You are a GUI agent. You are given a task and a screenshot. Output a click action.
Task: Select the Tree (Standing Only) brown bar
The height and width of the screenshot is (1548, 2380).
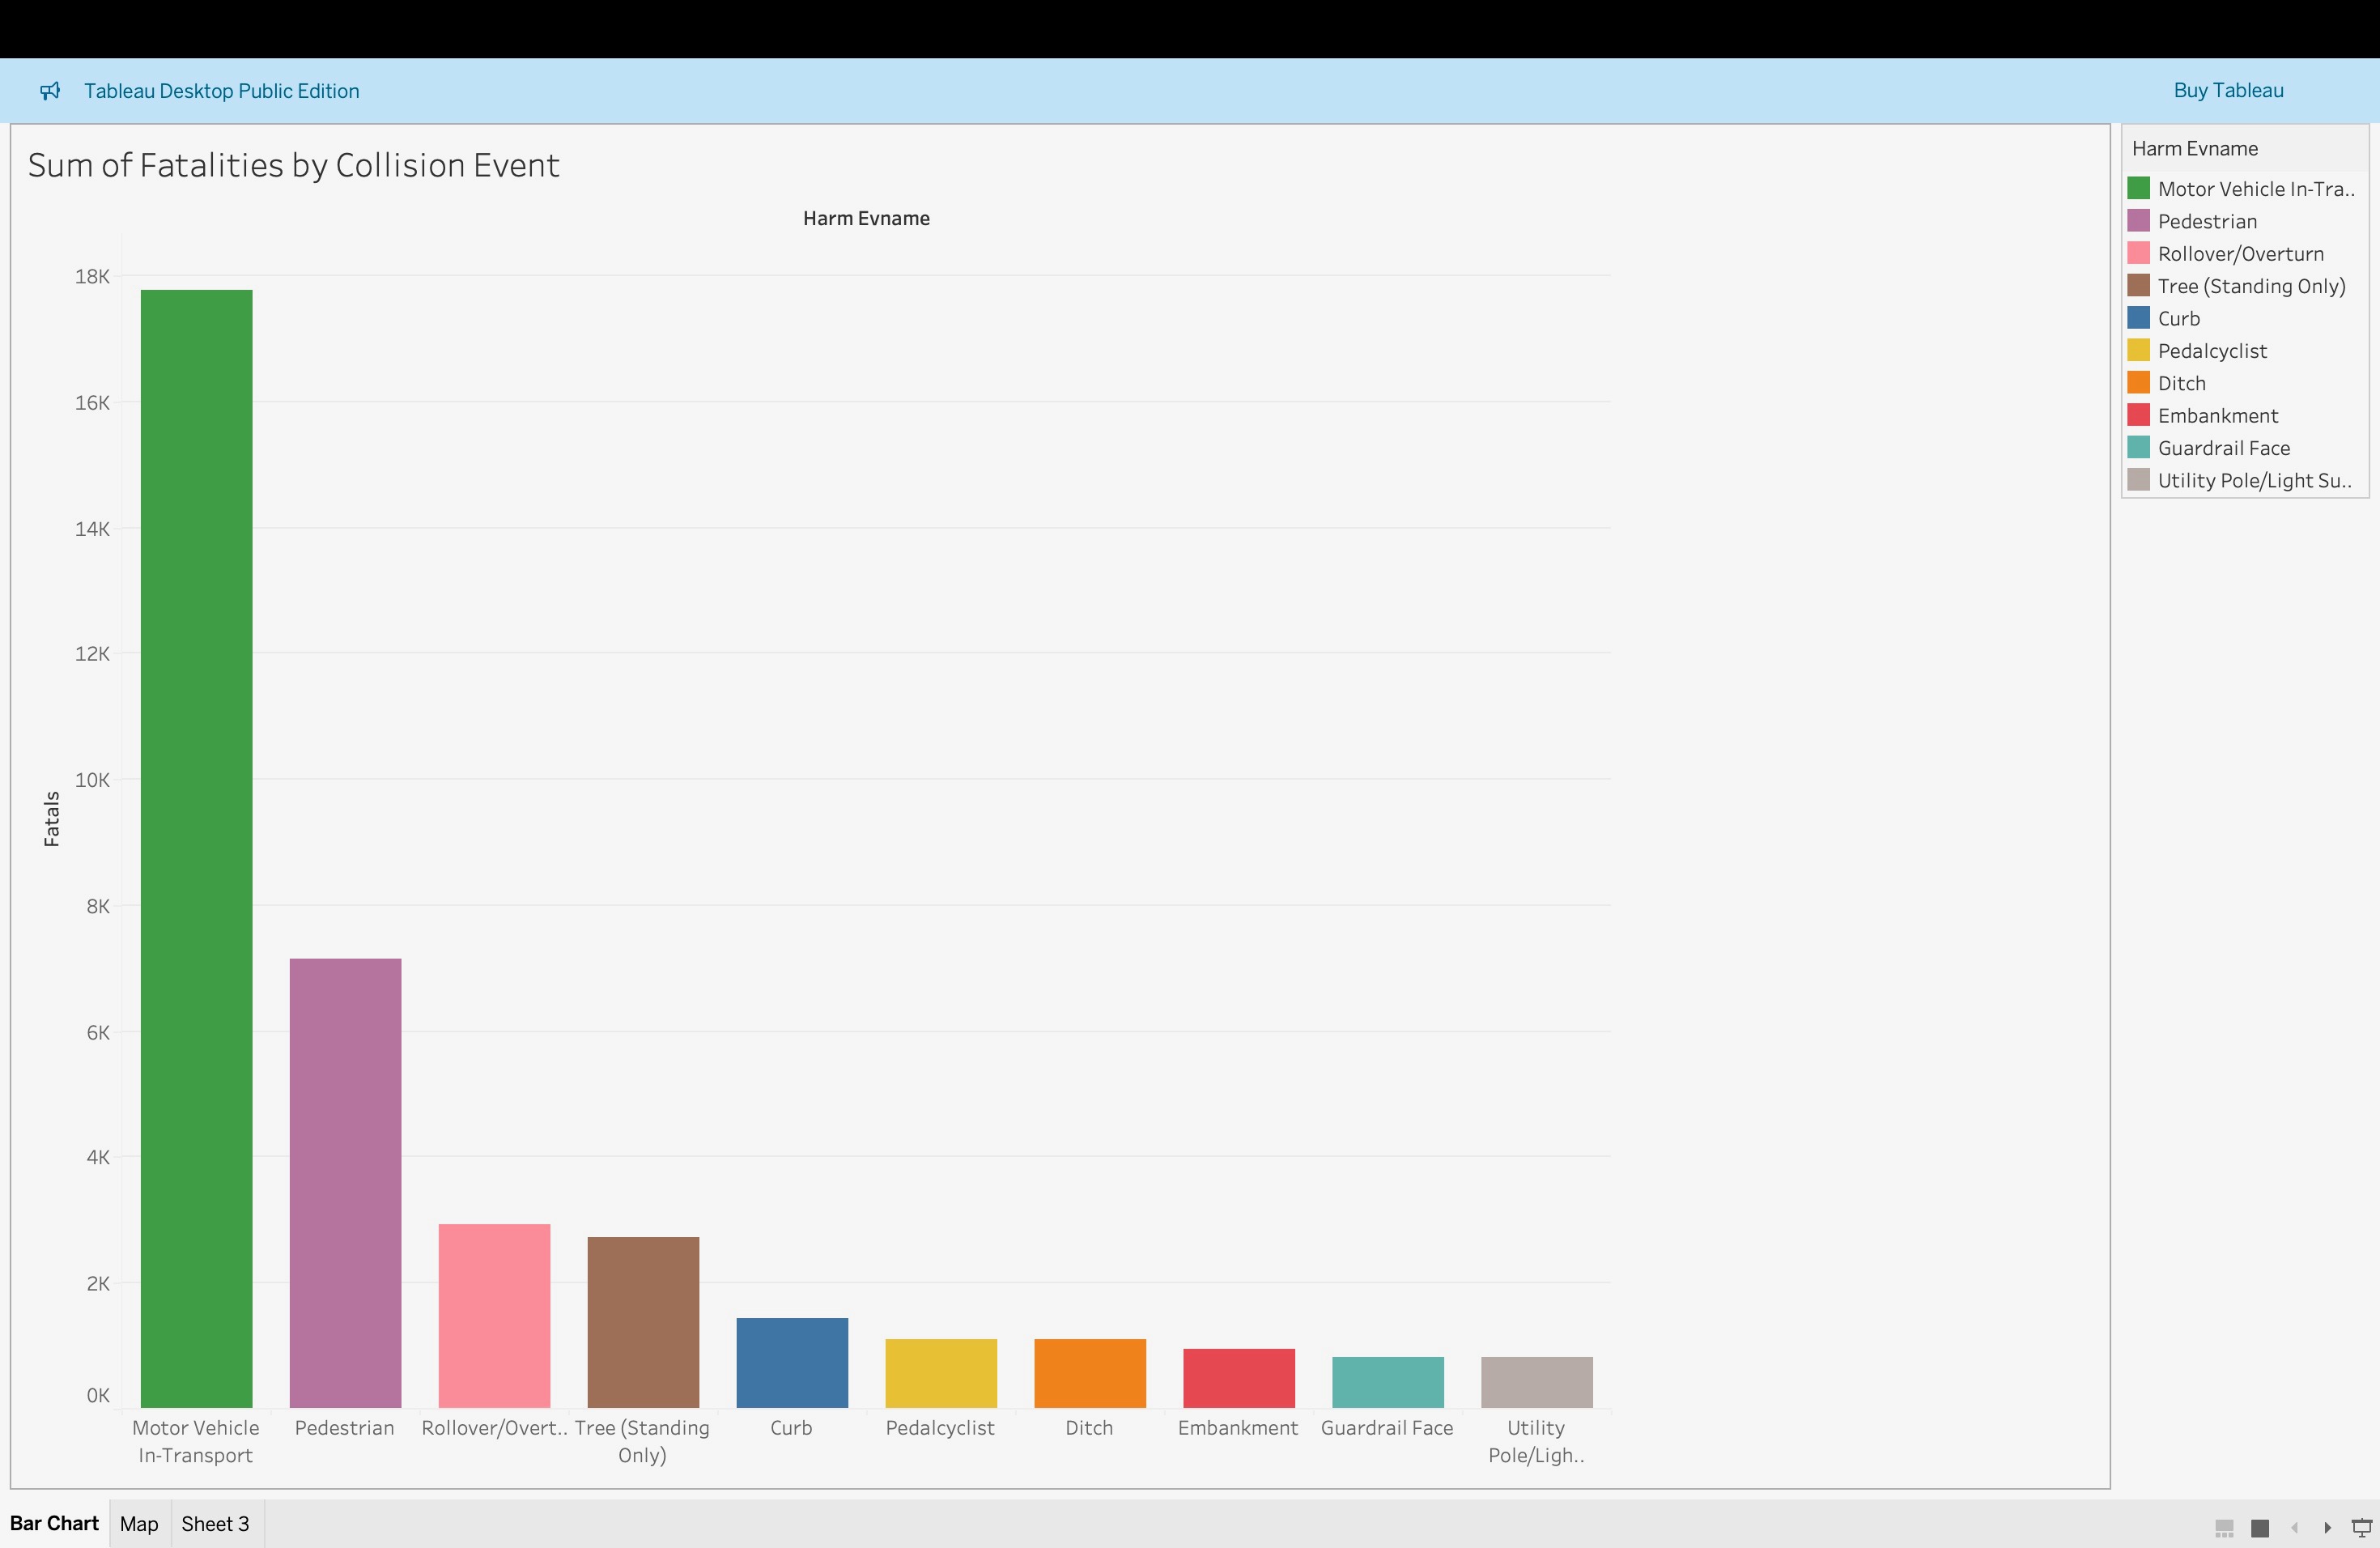[643, 1322]
